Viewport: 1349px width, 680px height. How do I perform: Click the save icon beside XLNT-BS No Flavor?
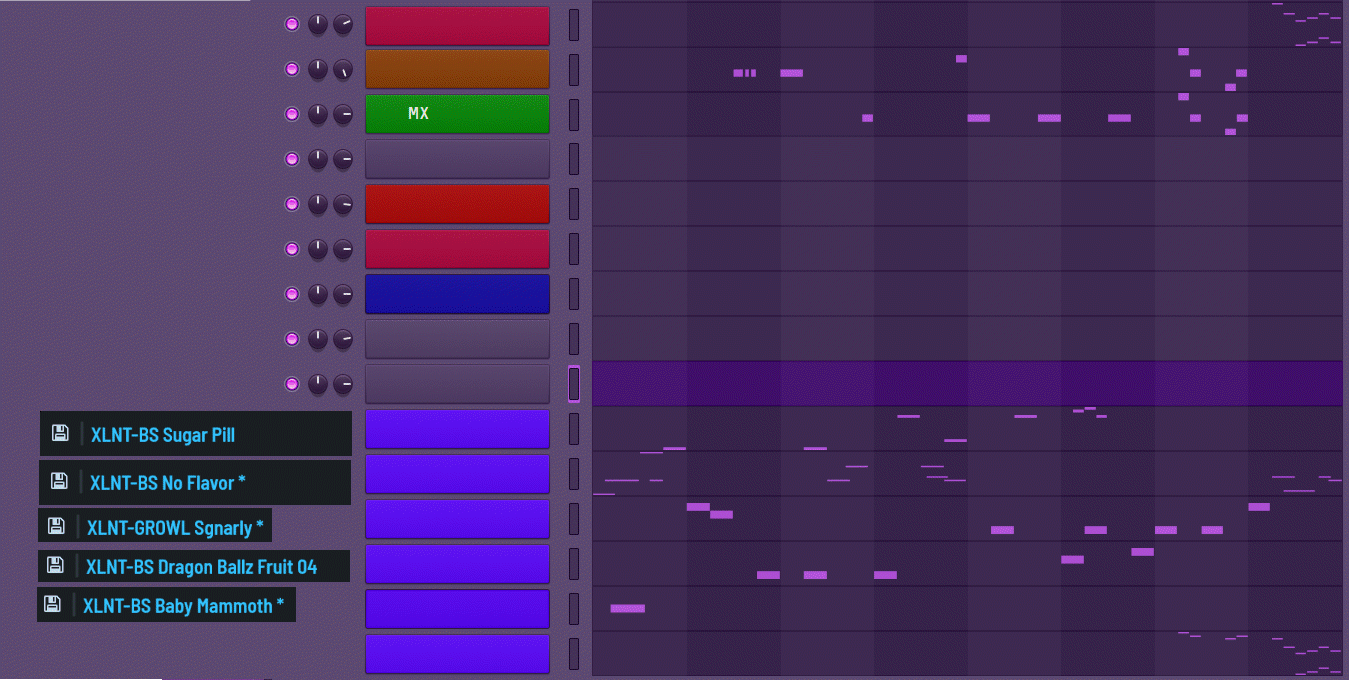coord(60,481)
